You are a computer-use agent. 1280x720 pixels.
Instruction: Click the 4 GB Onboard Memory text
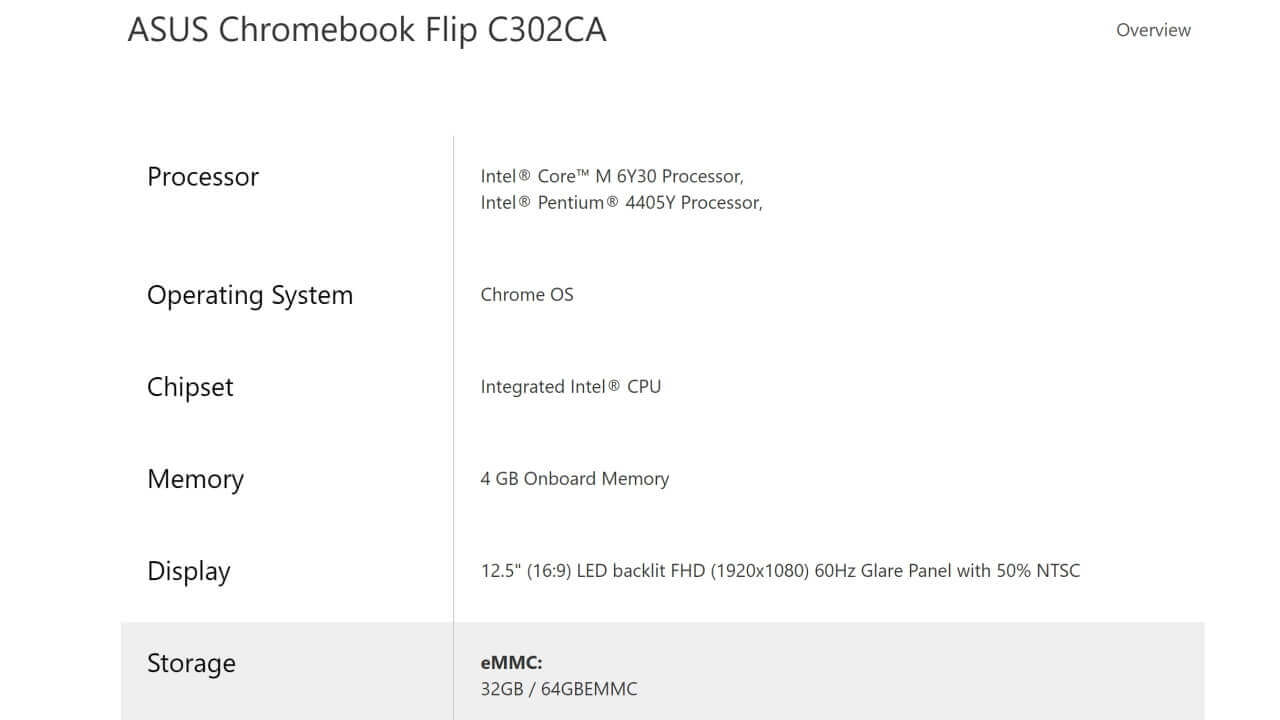(x=574, y=479)
